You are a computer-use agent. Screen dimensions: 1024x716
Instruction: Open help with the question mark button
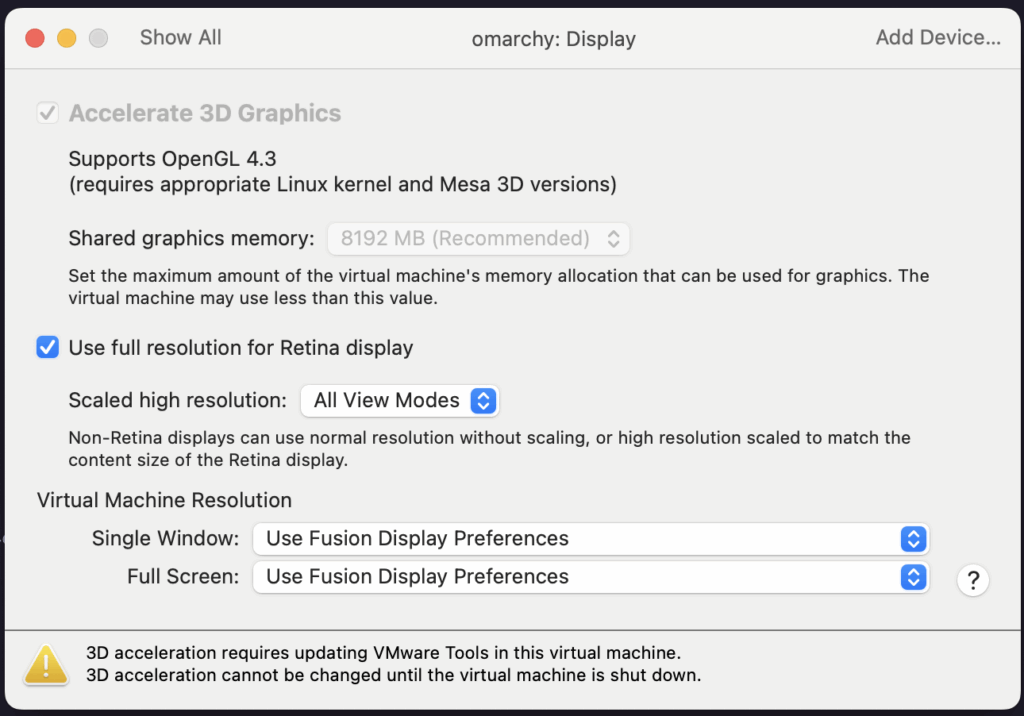(973, 579)
